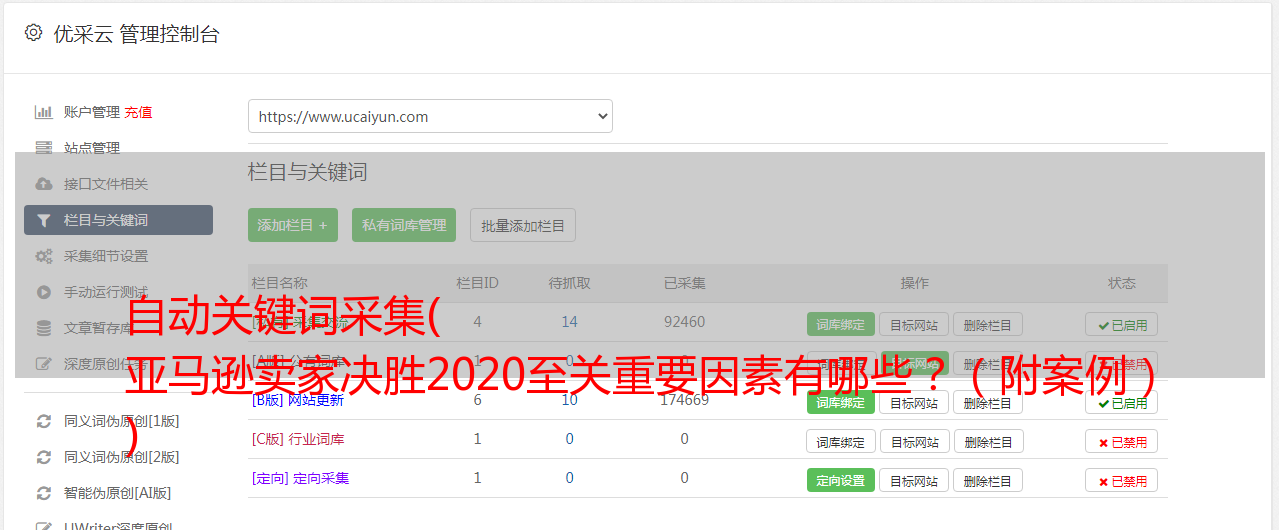Click the red 充值 link
The width and height of the screenshot is (1279, 530).
(x=139, y=112)
